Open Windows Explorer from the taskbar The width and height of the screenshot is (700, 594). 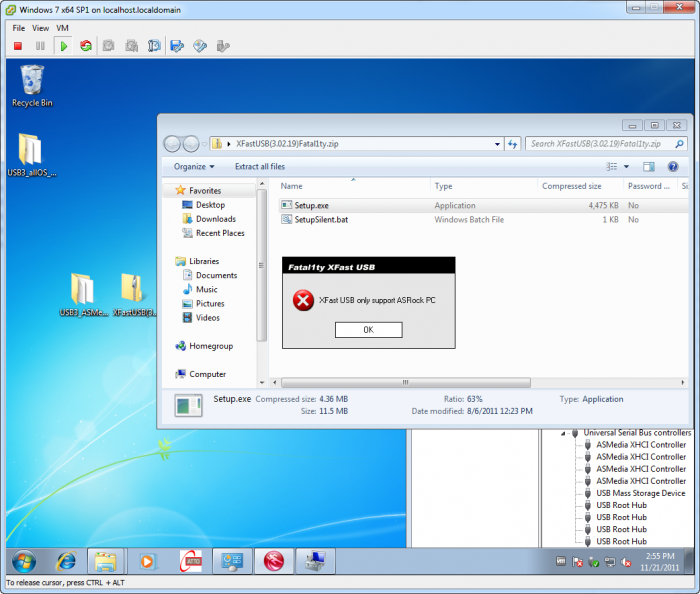[105, 561]
